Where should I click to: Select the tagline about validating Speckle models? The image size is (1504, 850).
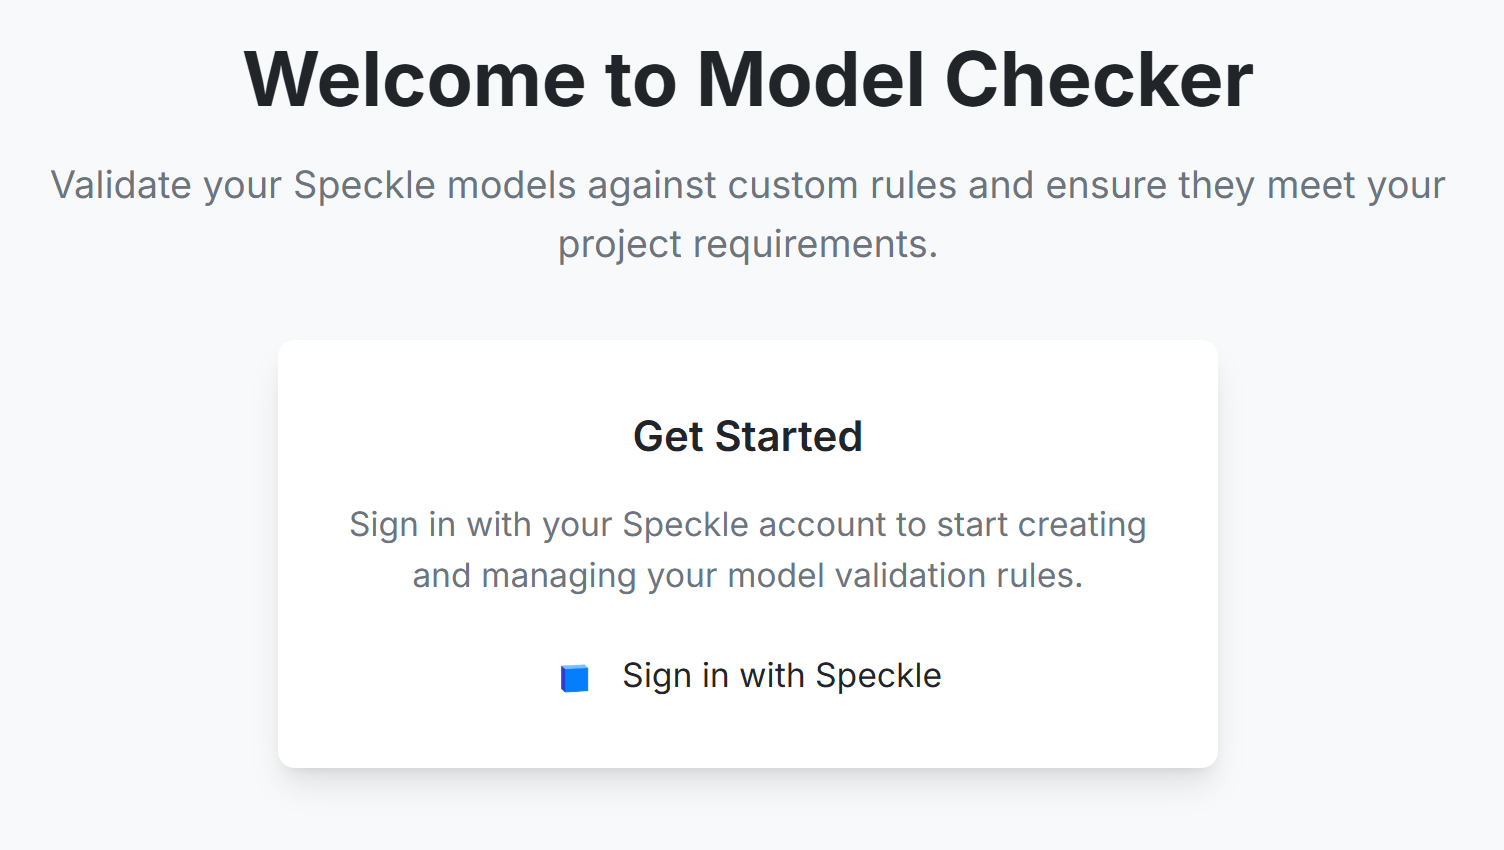748,214
